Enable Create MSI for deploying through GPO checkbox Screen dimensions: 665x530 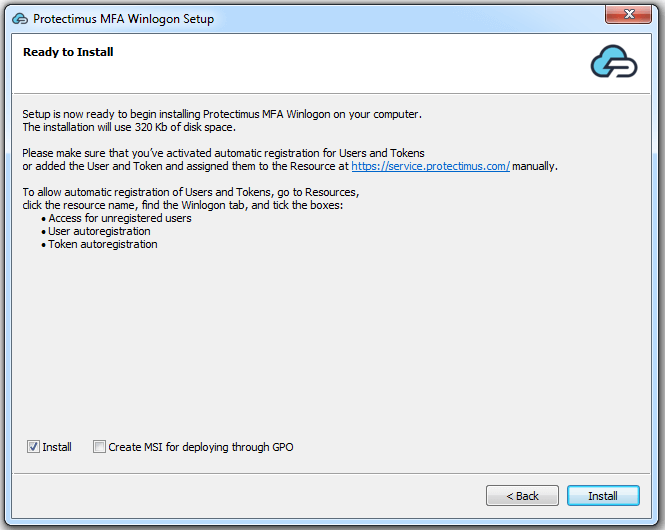pos(99,446)
